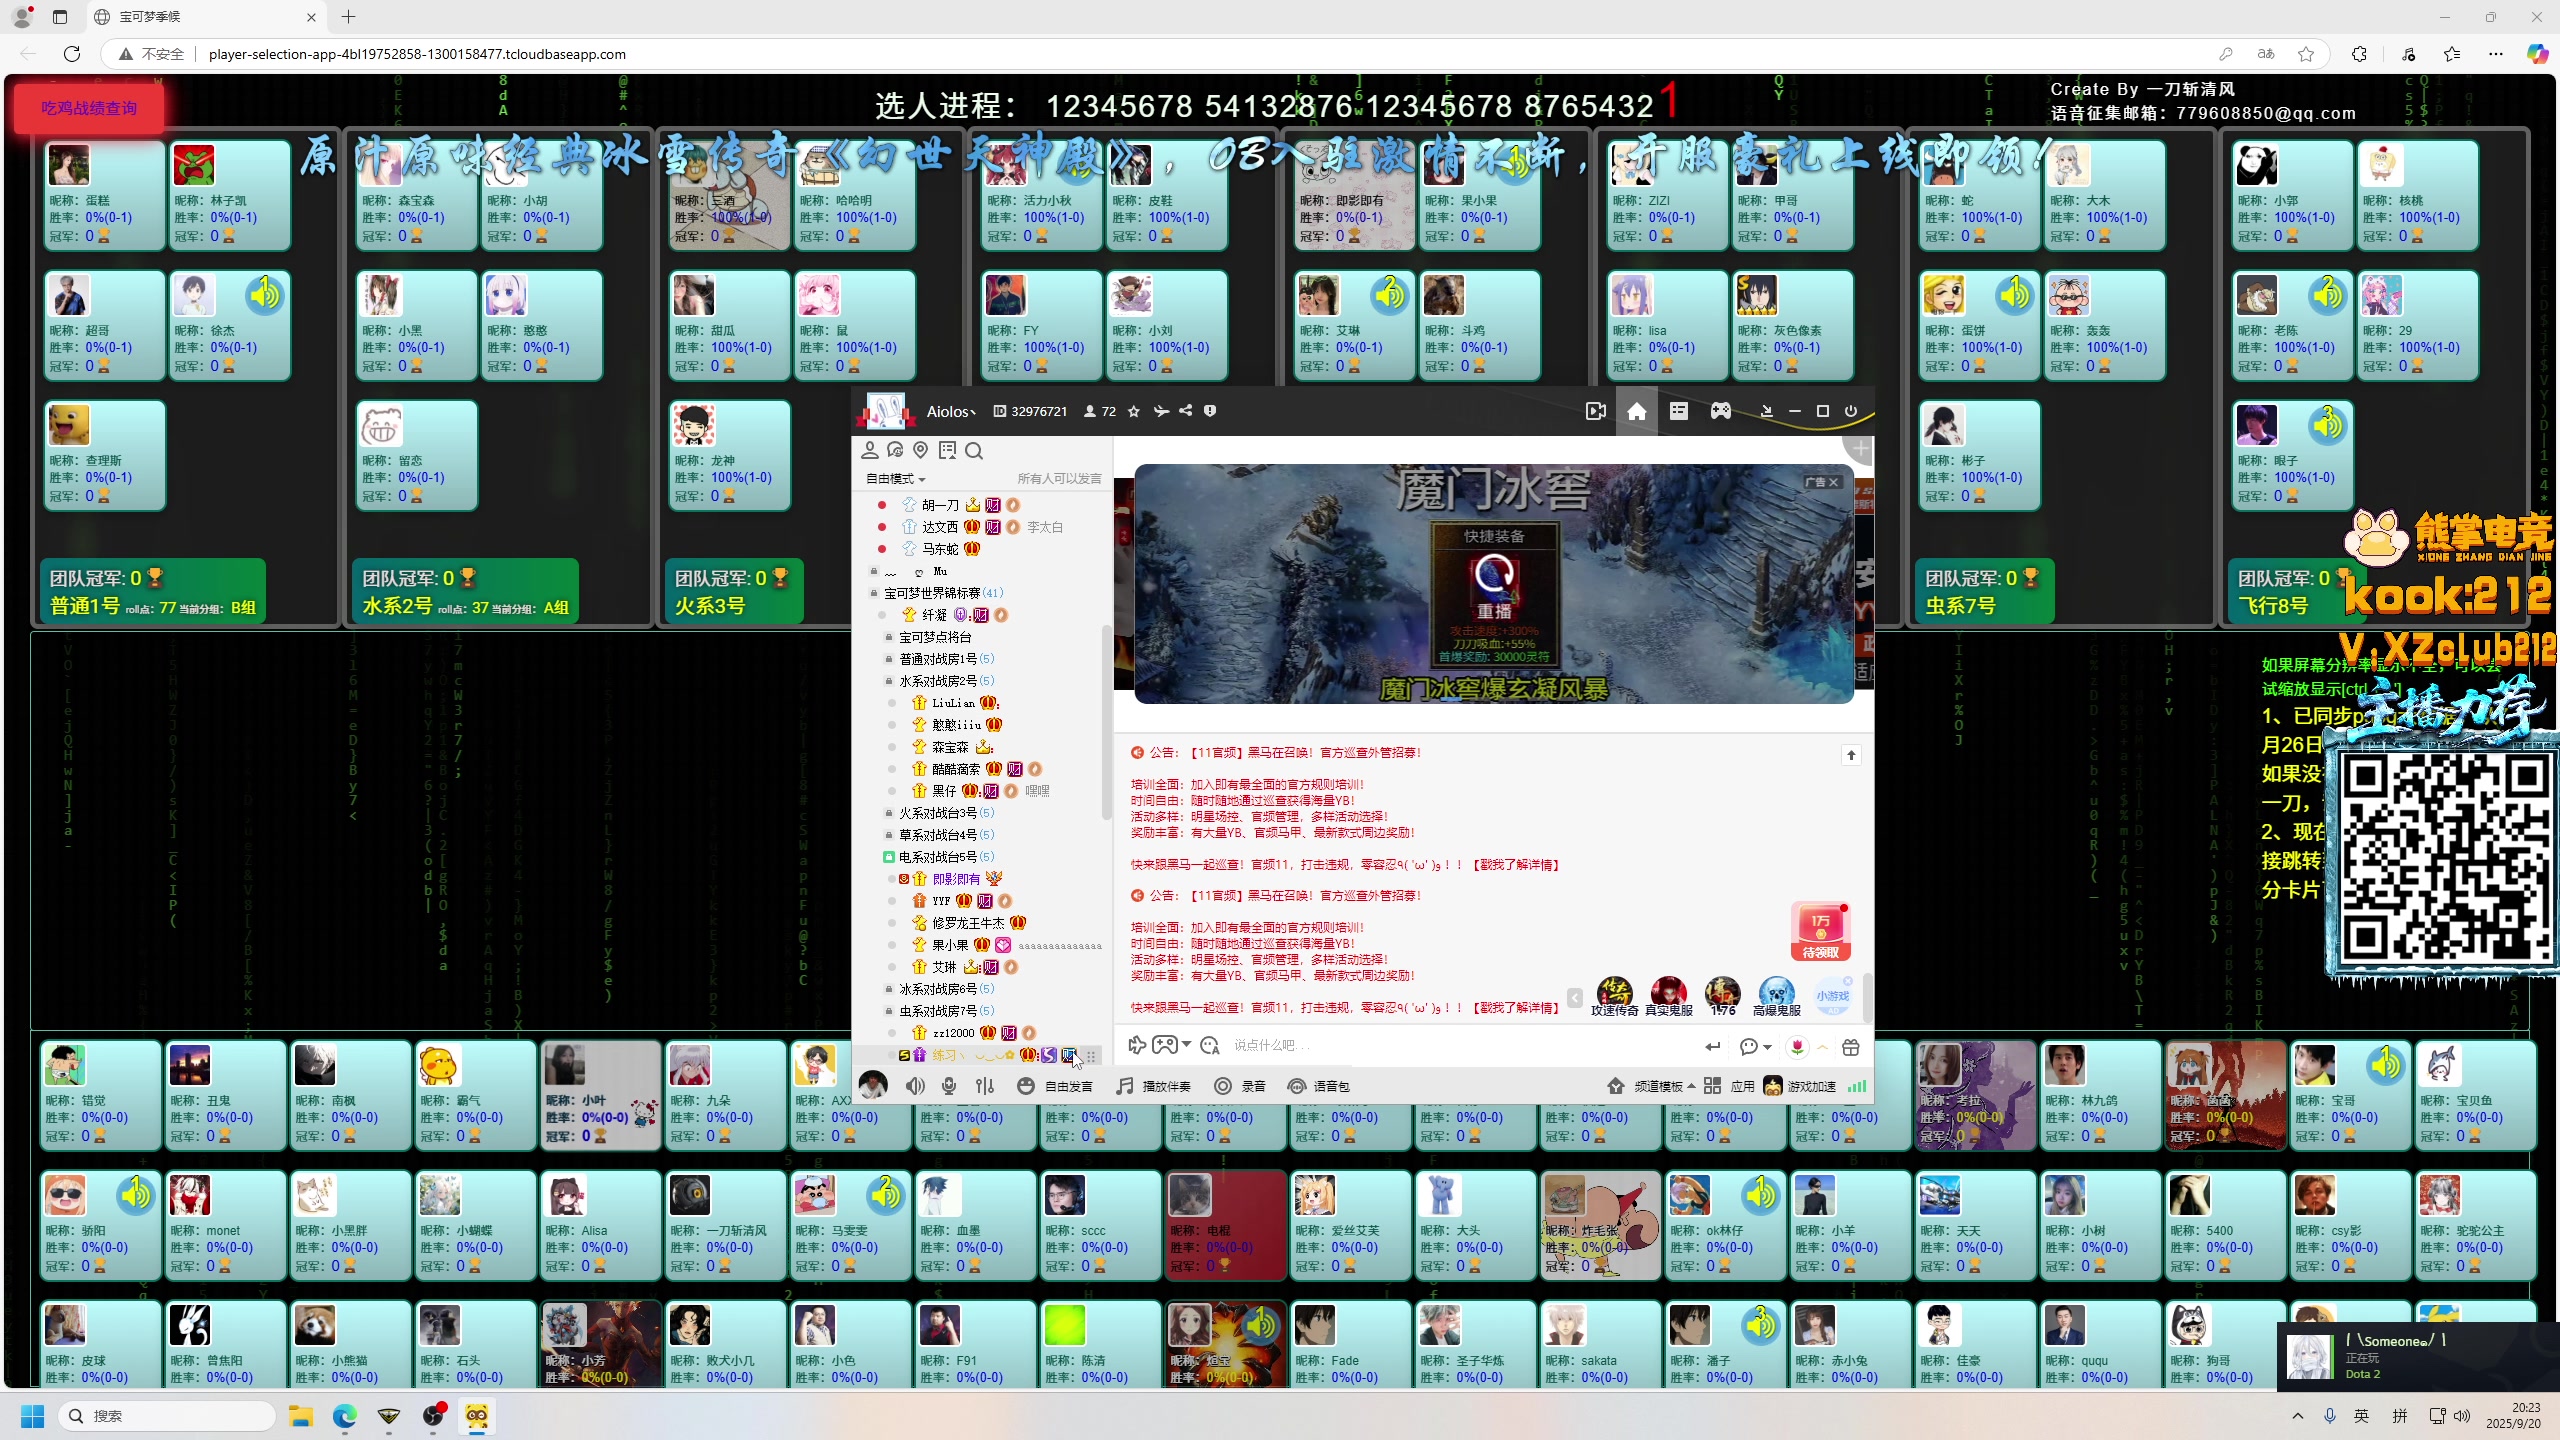This screenshot has width=2560, height=1440.
Task: Share the channel via the share icon
Action: [1185, 411]
